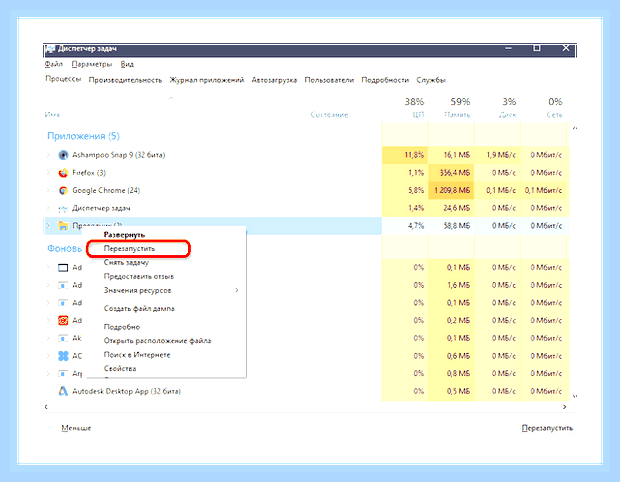Screen dimensions: 620x482
Task: Open Свойства from the context menu
Action: (120, 369)
